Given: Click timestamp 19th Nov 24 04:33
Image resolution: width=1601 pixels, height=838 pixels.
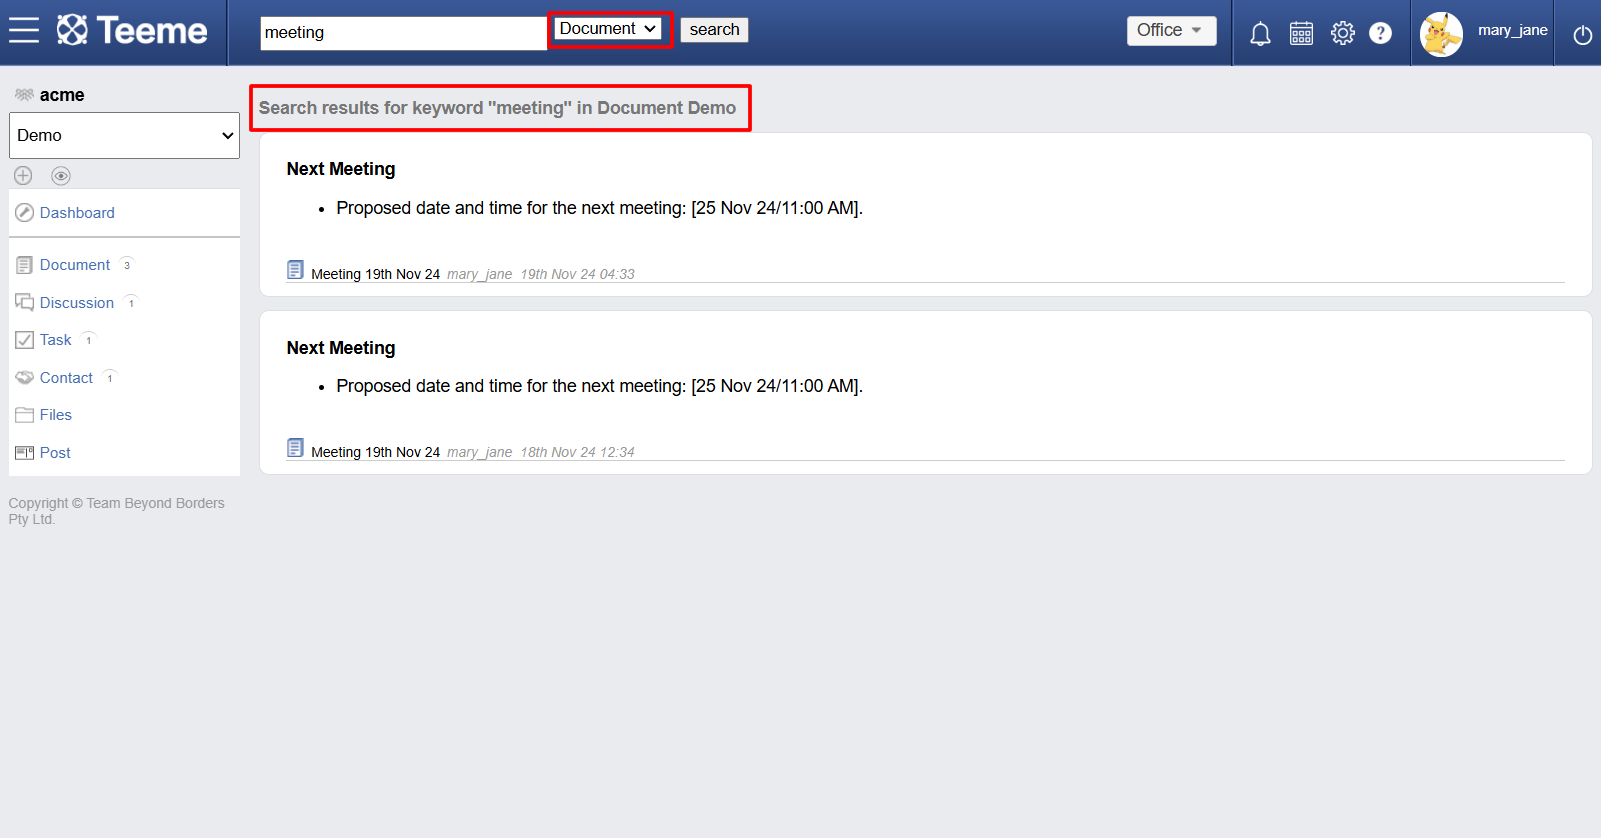Looking at the screenshot, I should (x=577, y=274).
